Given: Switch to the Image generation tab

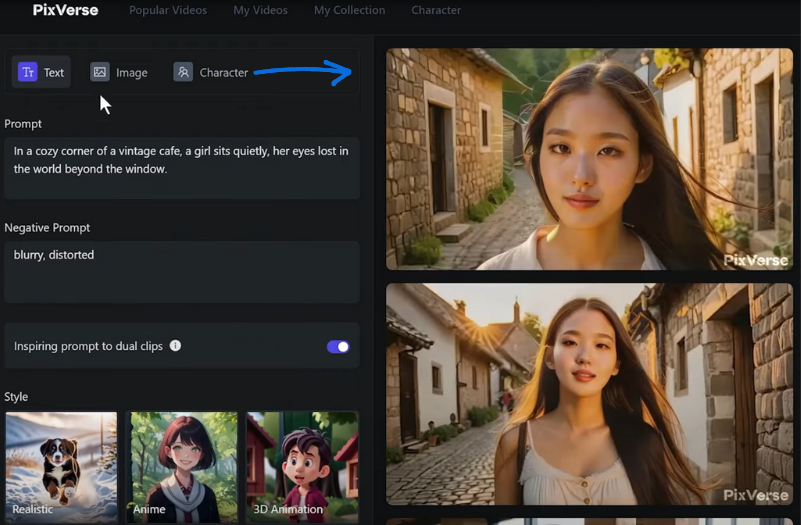Looking at the screenshot, I should pos(119,72).
